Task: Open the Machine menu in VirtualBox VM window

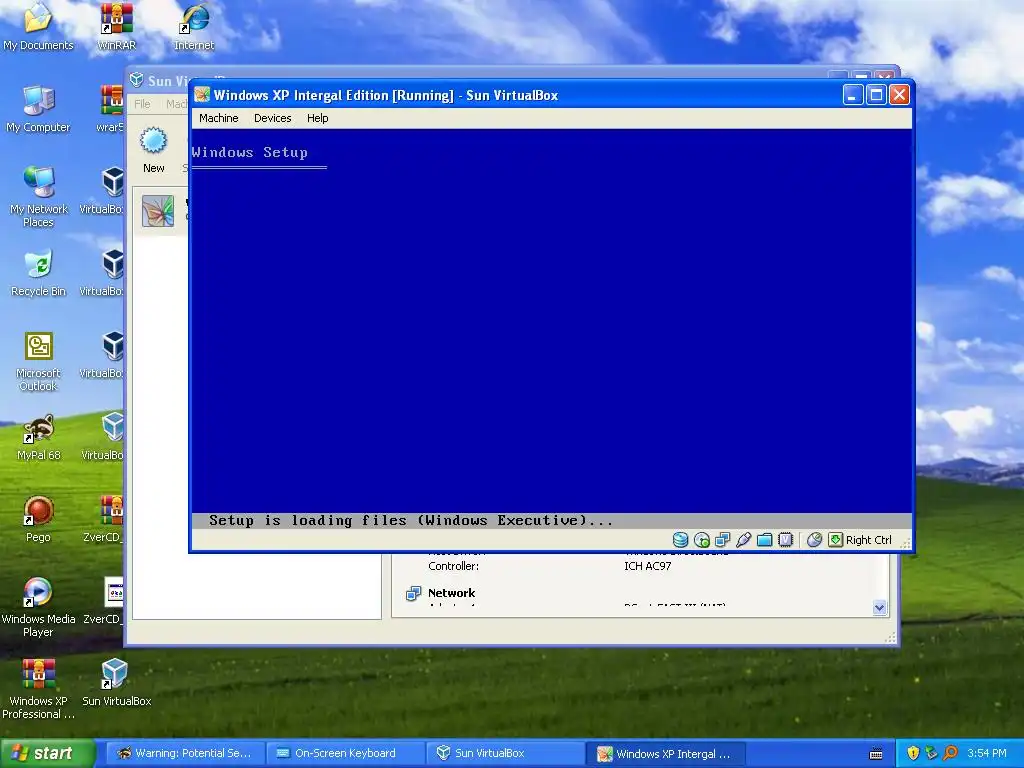Action: click(218, 118)
